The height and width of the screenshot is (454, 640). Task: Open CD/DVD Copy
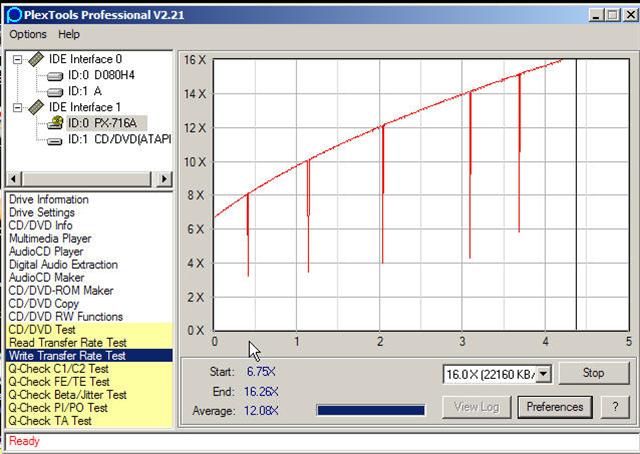(x=43, y=304)
